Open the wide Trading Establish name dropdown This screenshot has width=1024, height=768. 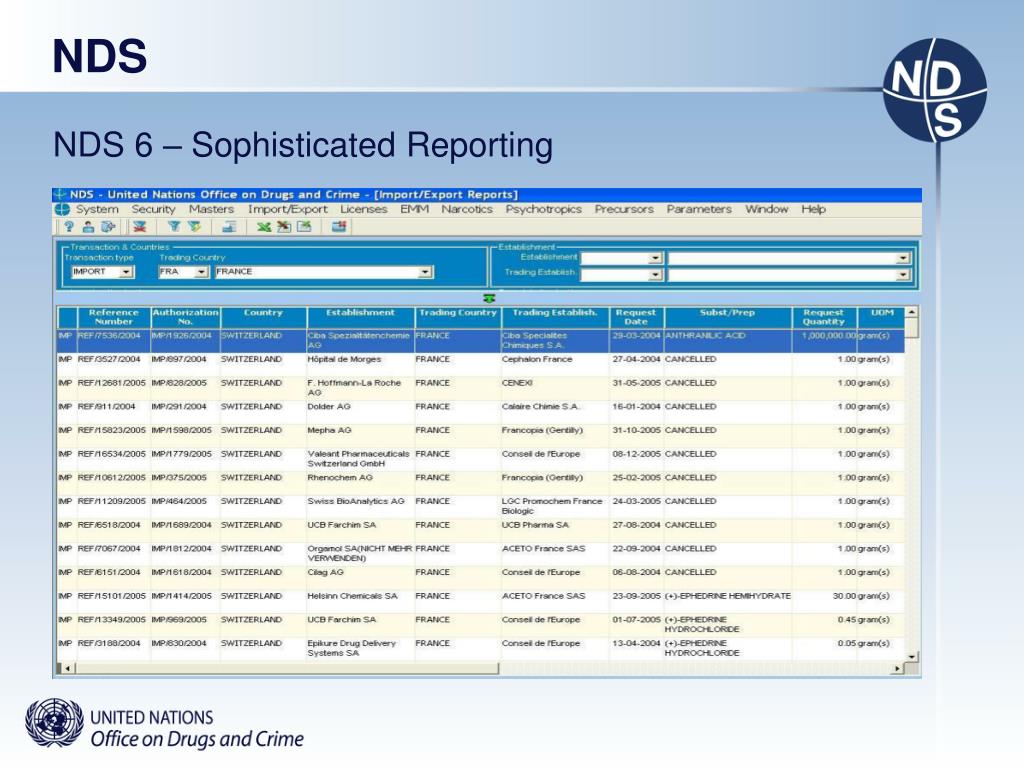[x=903, y=275]
